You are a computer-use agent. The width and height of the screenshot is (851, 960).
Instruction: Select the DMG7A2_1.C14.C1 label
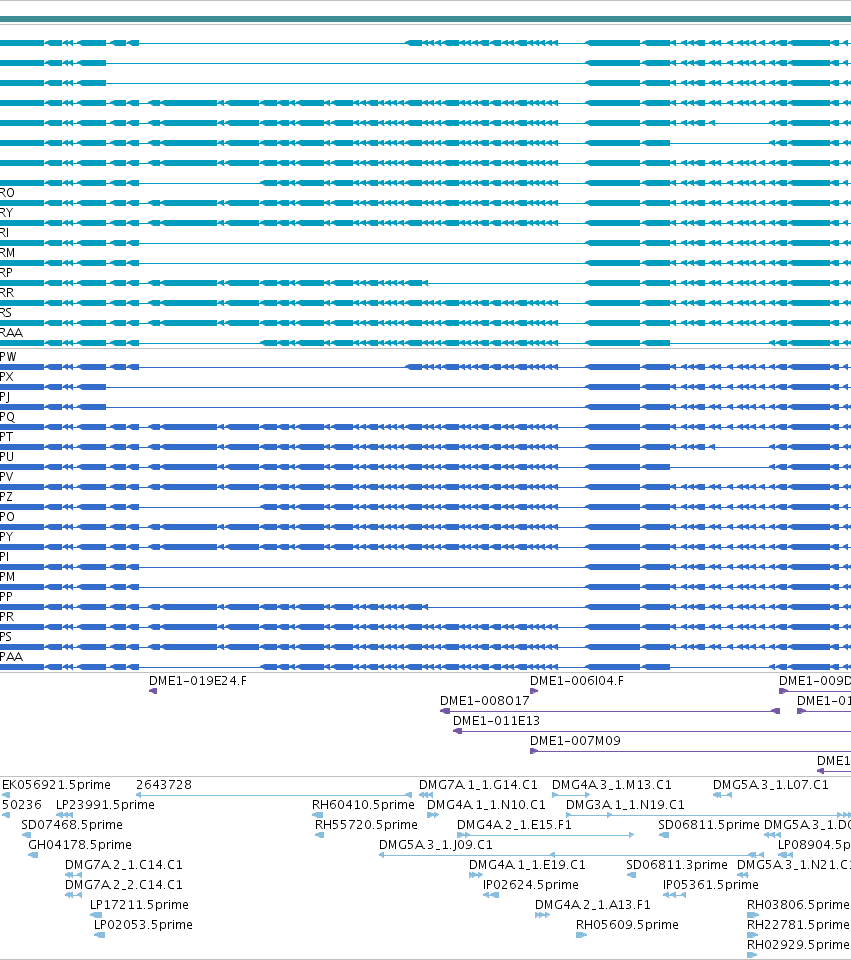[x=124, y=866]
